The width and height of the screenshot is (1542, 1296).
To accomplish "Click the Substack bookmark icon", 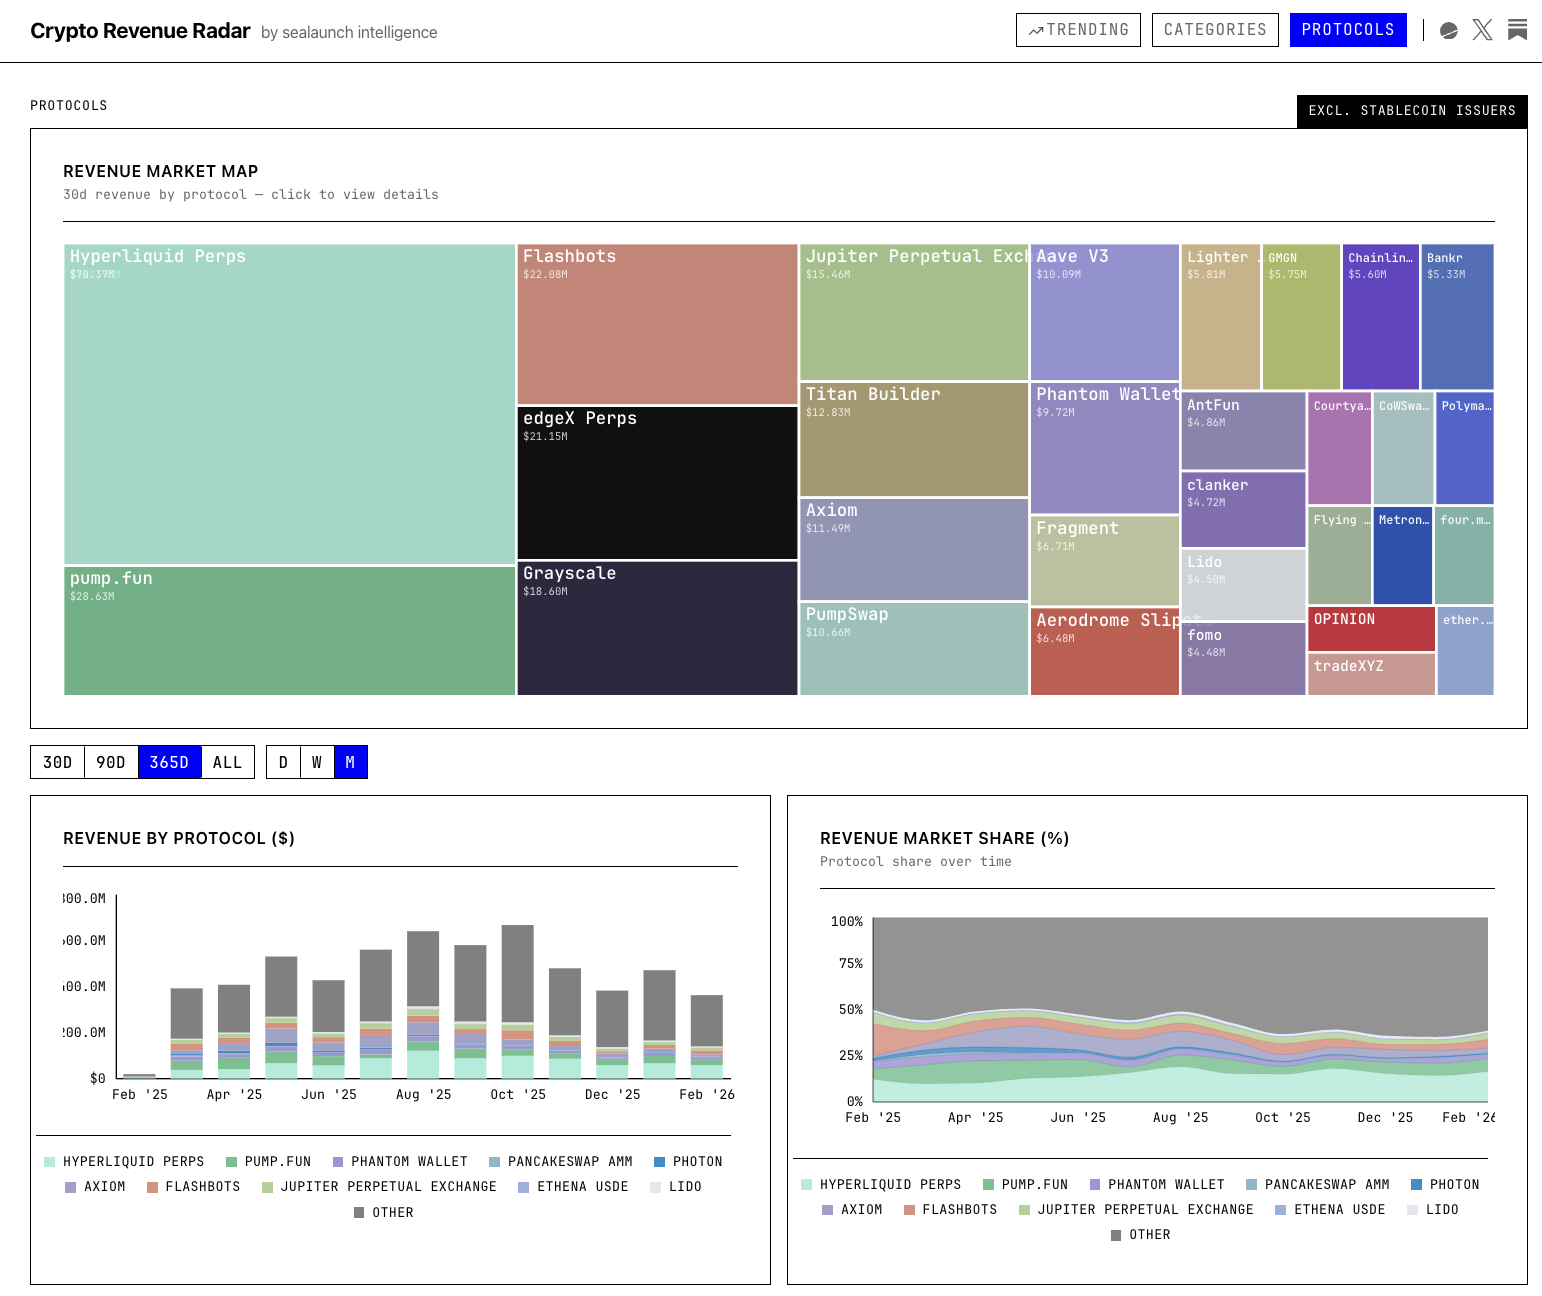I will [x=1517, y=30].
